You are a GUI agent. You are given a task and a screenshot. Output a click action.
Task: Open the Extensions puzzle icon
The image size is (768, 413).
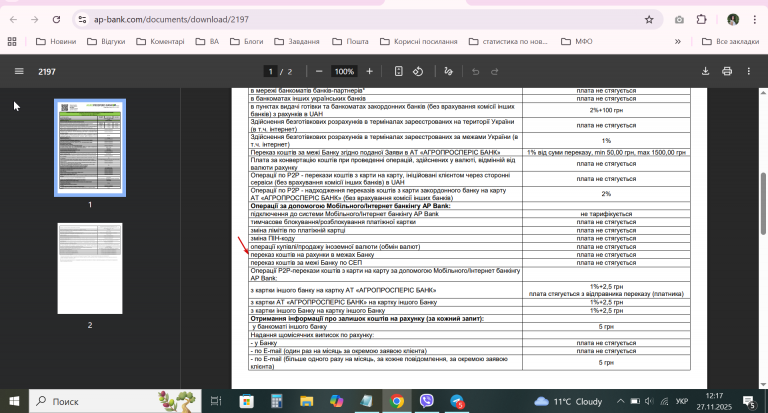[x=701, y=20]
